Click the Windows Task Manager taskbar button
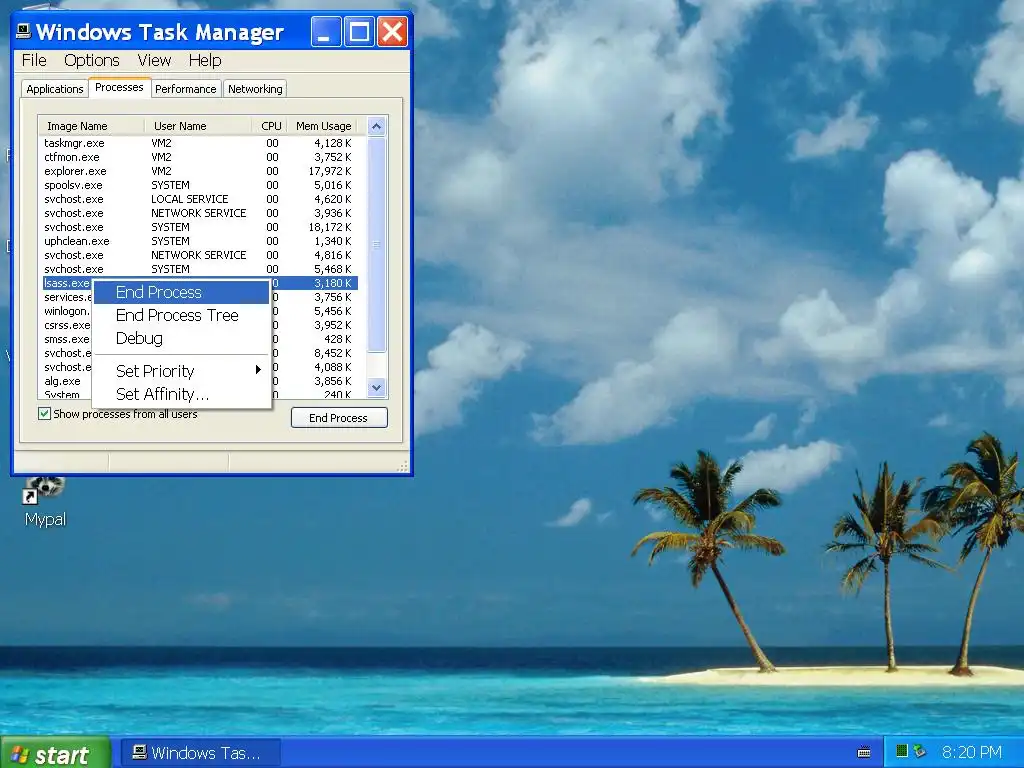 tap(199, 753)
